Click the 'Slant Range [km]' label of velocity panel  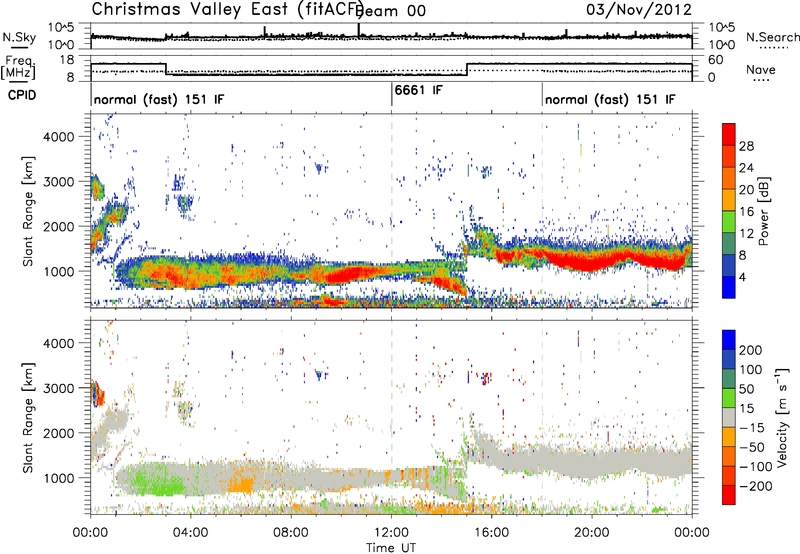(x=28, y=418)
